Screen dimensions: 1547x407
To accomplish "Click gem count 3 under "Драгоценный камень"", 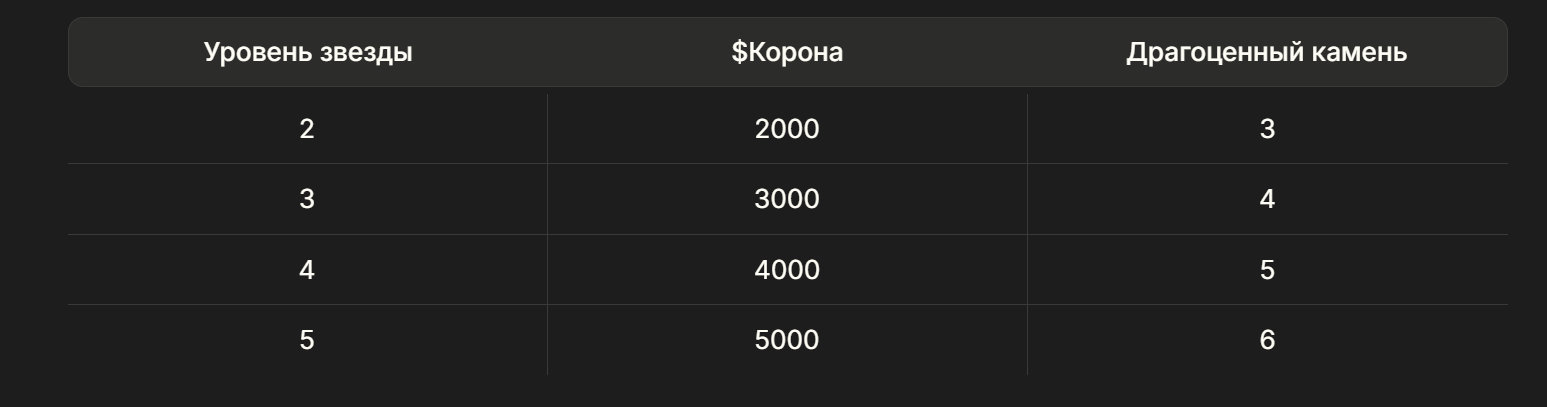I will (x=1267, y=129).
